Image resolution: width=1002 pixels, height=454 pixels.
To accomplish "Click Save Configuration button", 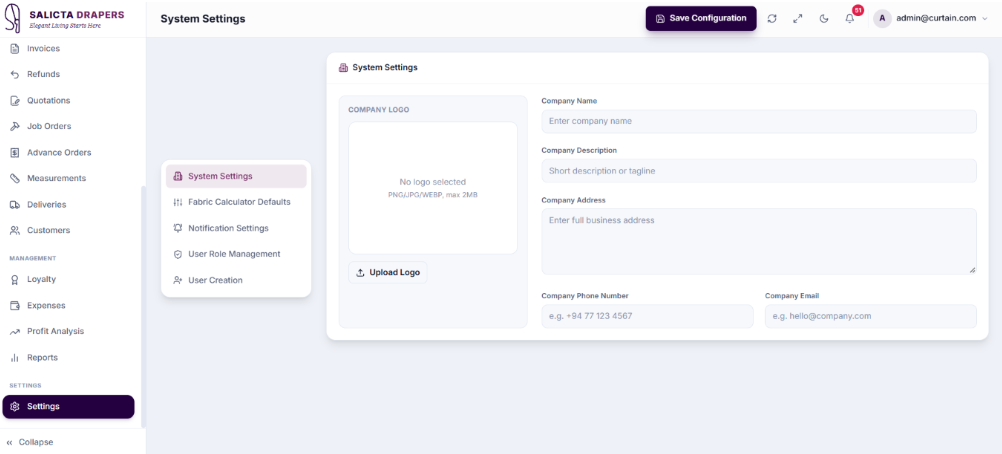I will [701, 19].
